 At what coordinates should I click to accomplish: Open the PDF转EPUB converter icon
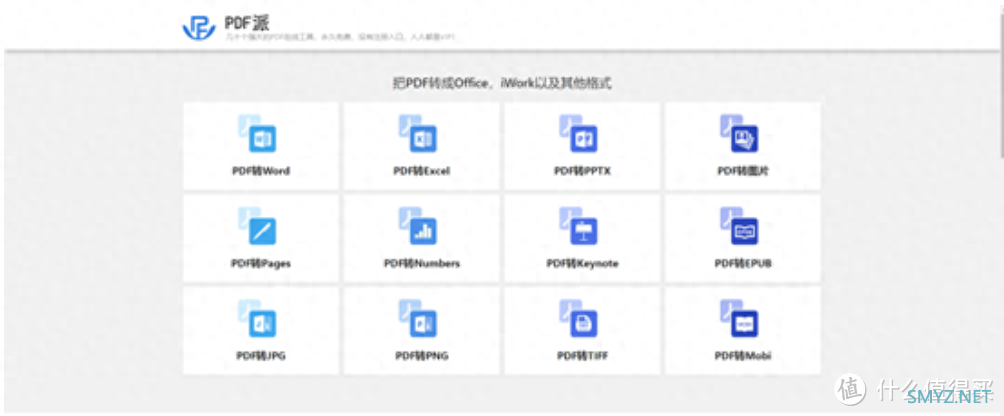tap(739, 226)
